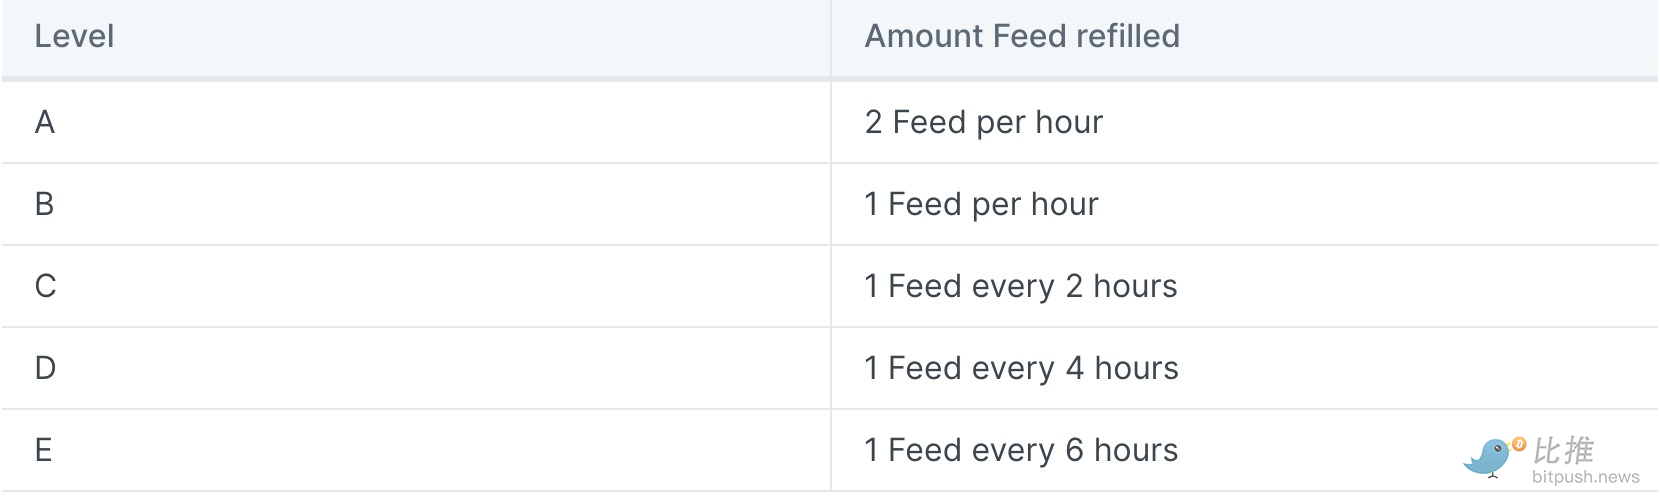This screenshot has width=1660, height=504.
Task: Click the bitpush.news watermark text
Action: click(x=1585, y=478)
